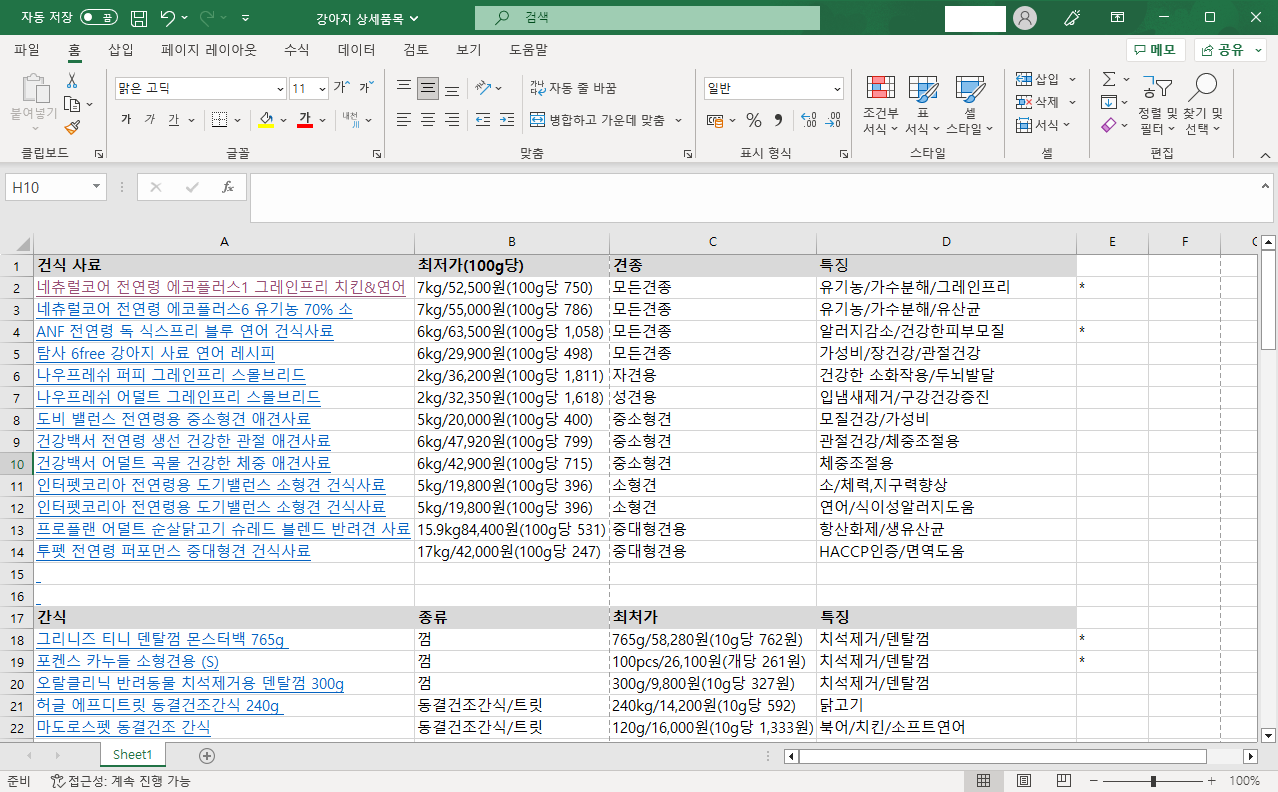Align cell text right
The height and width of the screenshot is (792, 1278).
(452, 120)
